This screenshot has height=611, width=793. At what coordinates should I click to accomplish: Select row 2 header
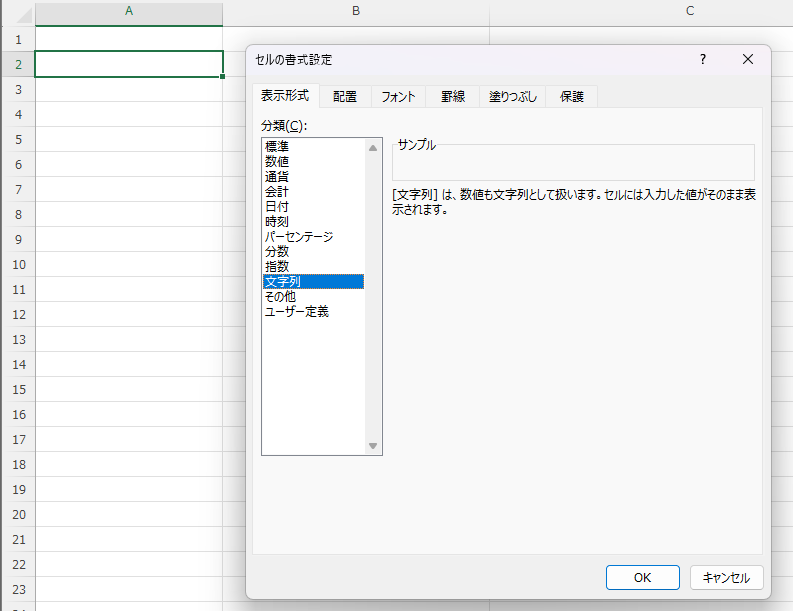pos(18,65)
